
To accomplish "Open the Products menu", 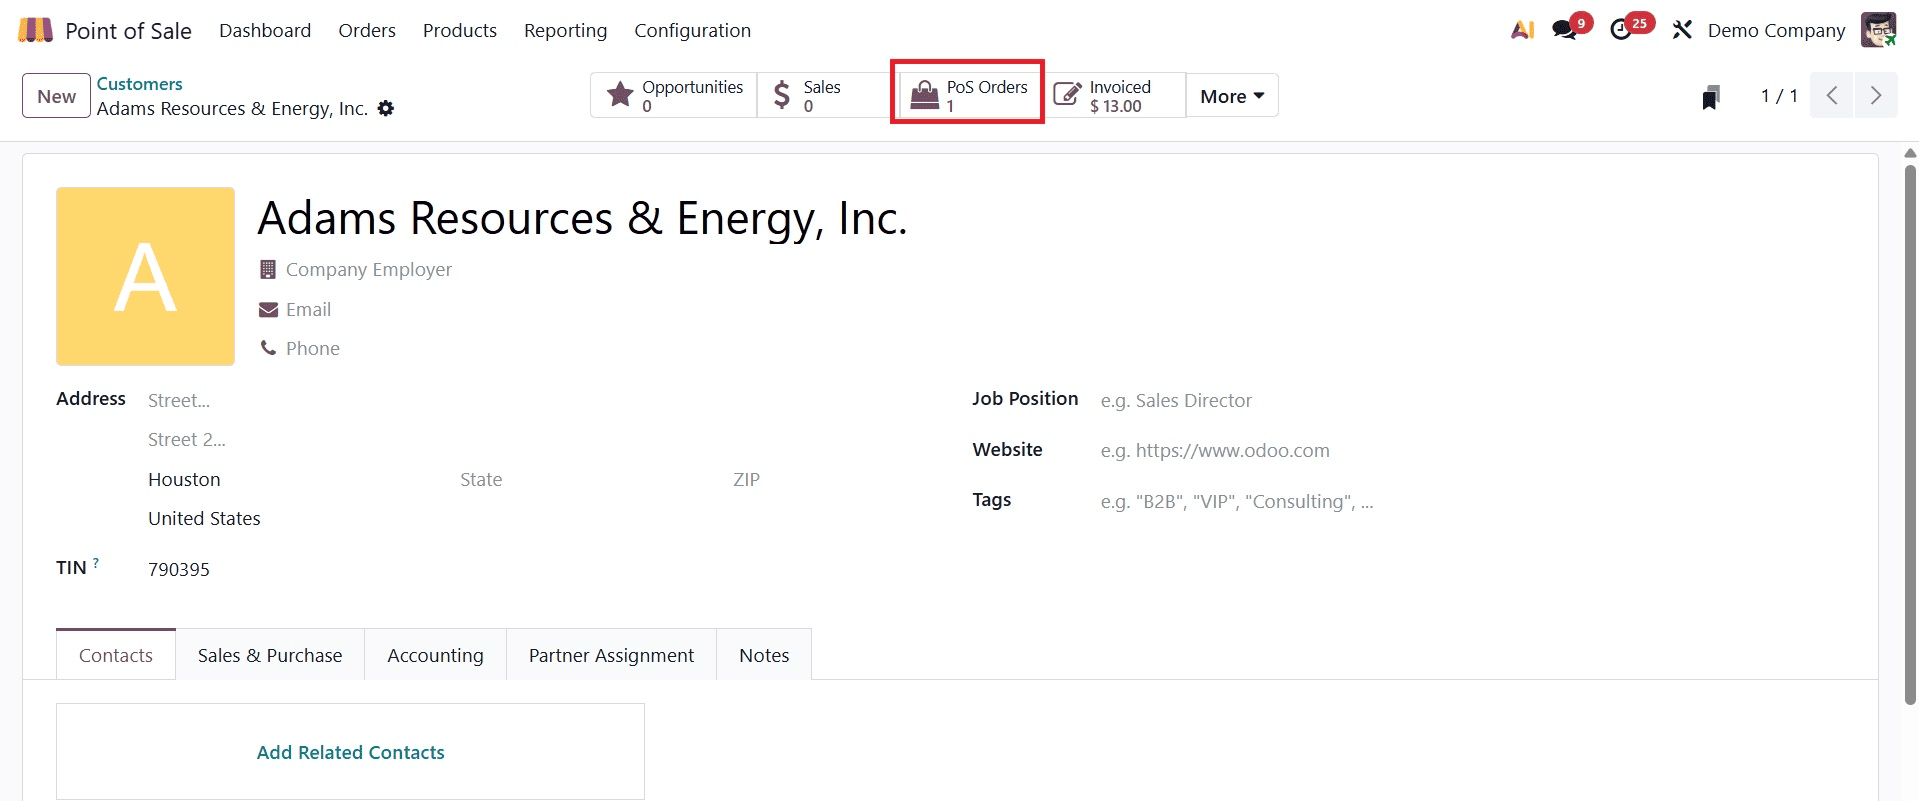I will tap(460, 30).
